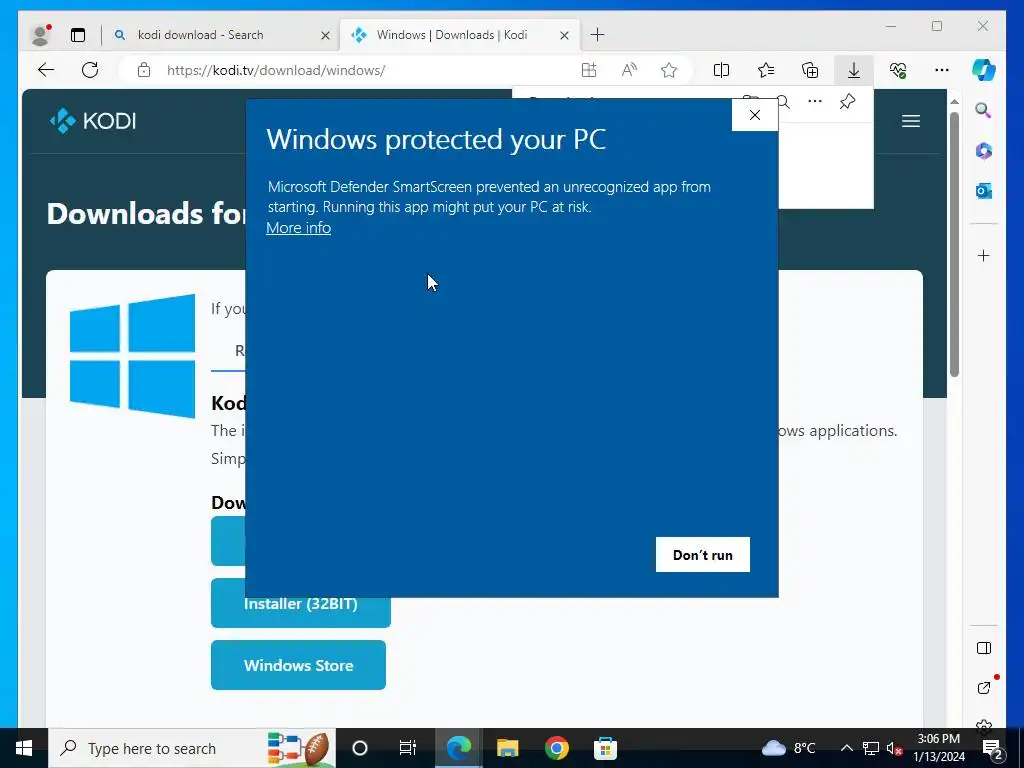Toggle split screen icon in Edge toolbar
This screenshot has width=1024, height=768.
pyautogui.click(x=721, y=70)
